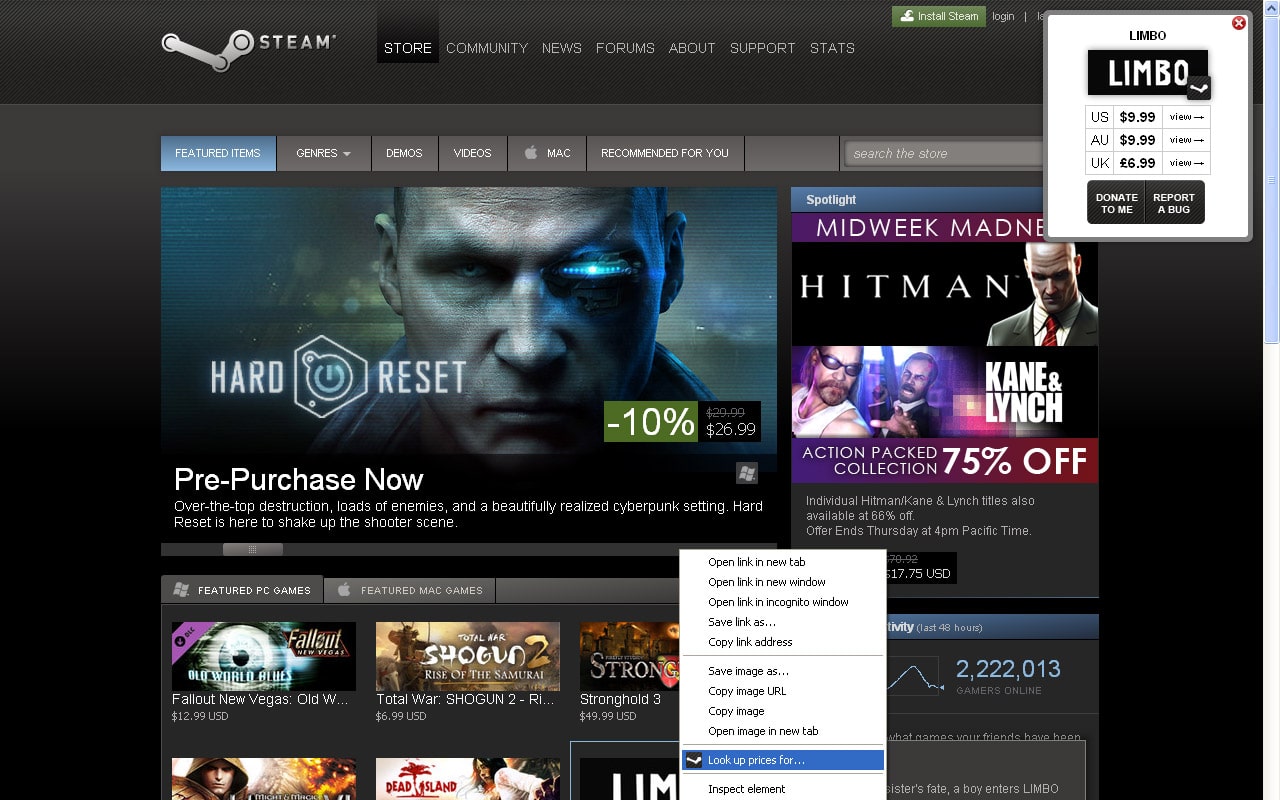Open RECOMMENDED FOR YOU tab
The width and height of the screenshot is (1280, 800).
tap(665, 153)
